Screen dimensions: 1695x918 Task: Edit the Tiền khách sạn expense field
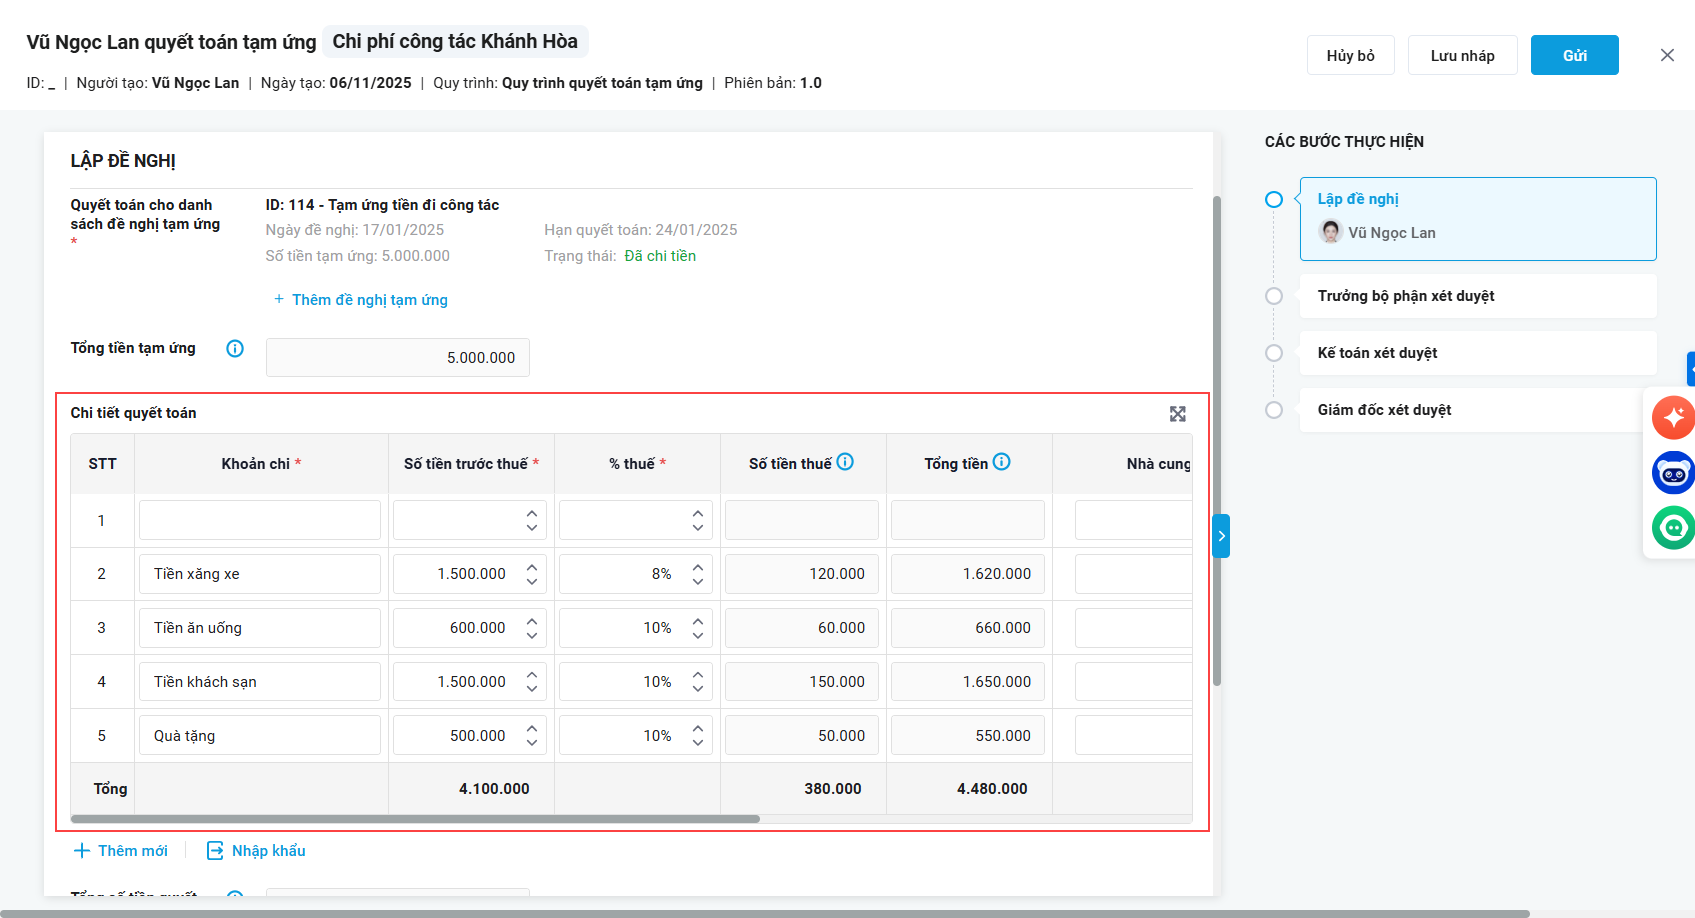(x=260, y=682)
